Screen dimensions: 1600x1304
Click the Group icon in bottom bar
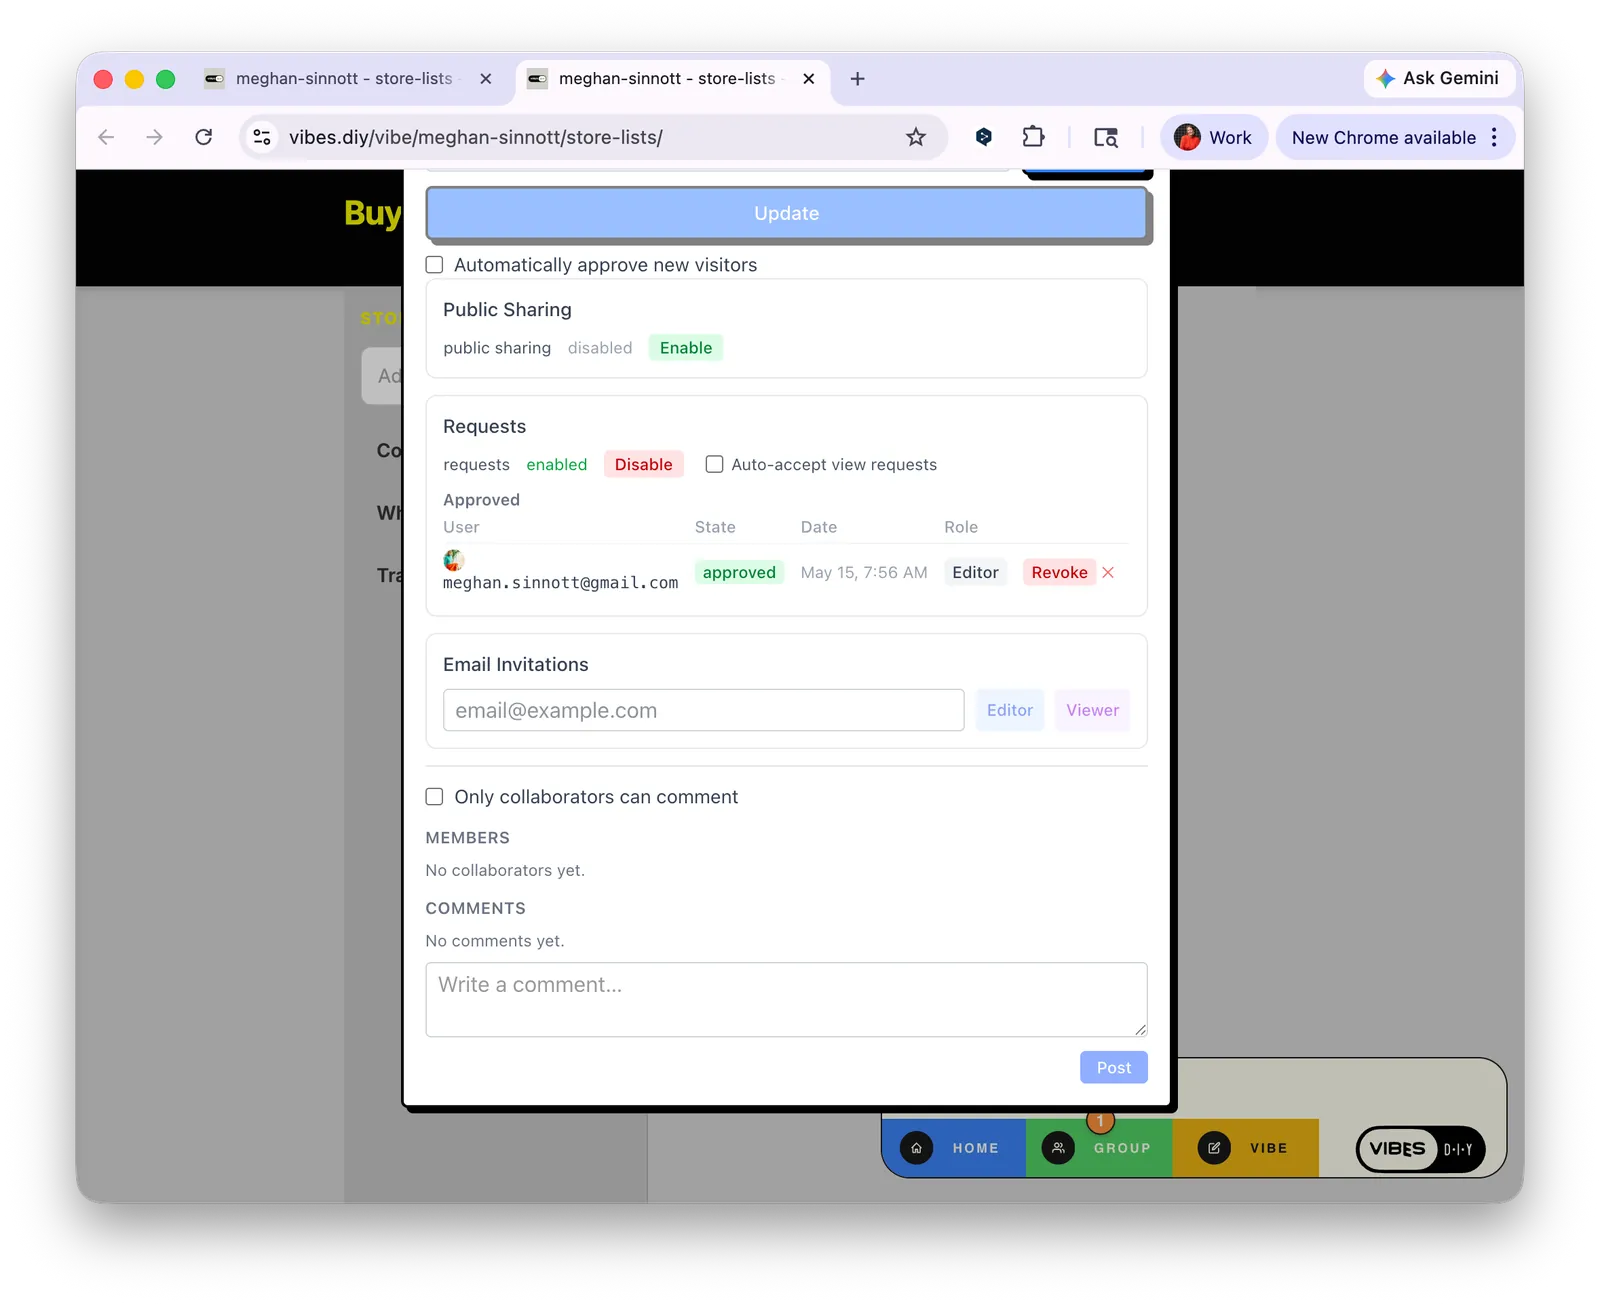[1058, 1148]
